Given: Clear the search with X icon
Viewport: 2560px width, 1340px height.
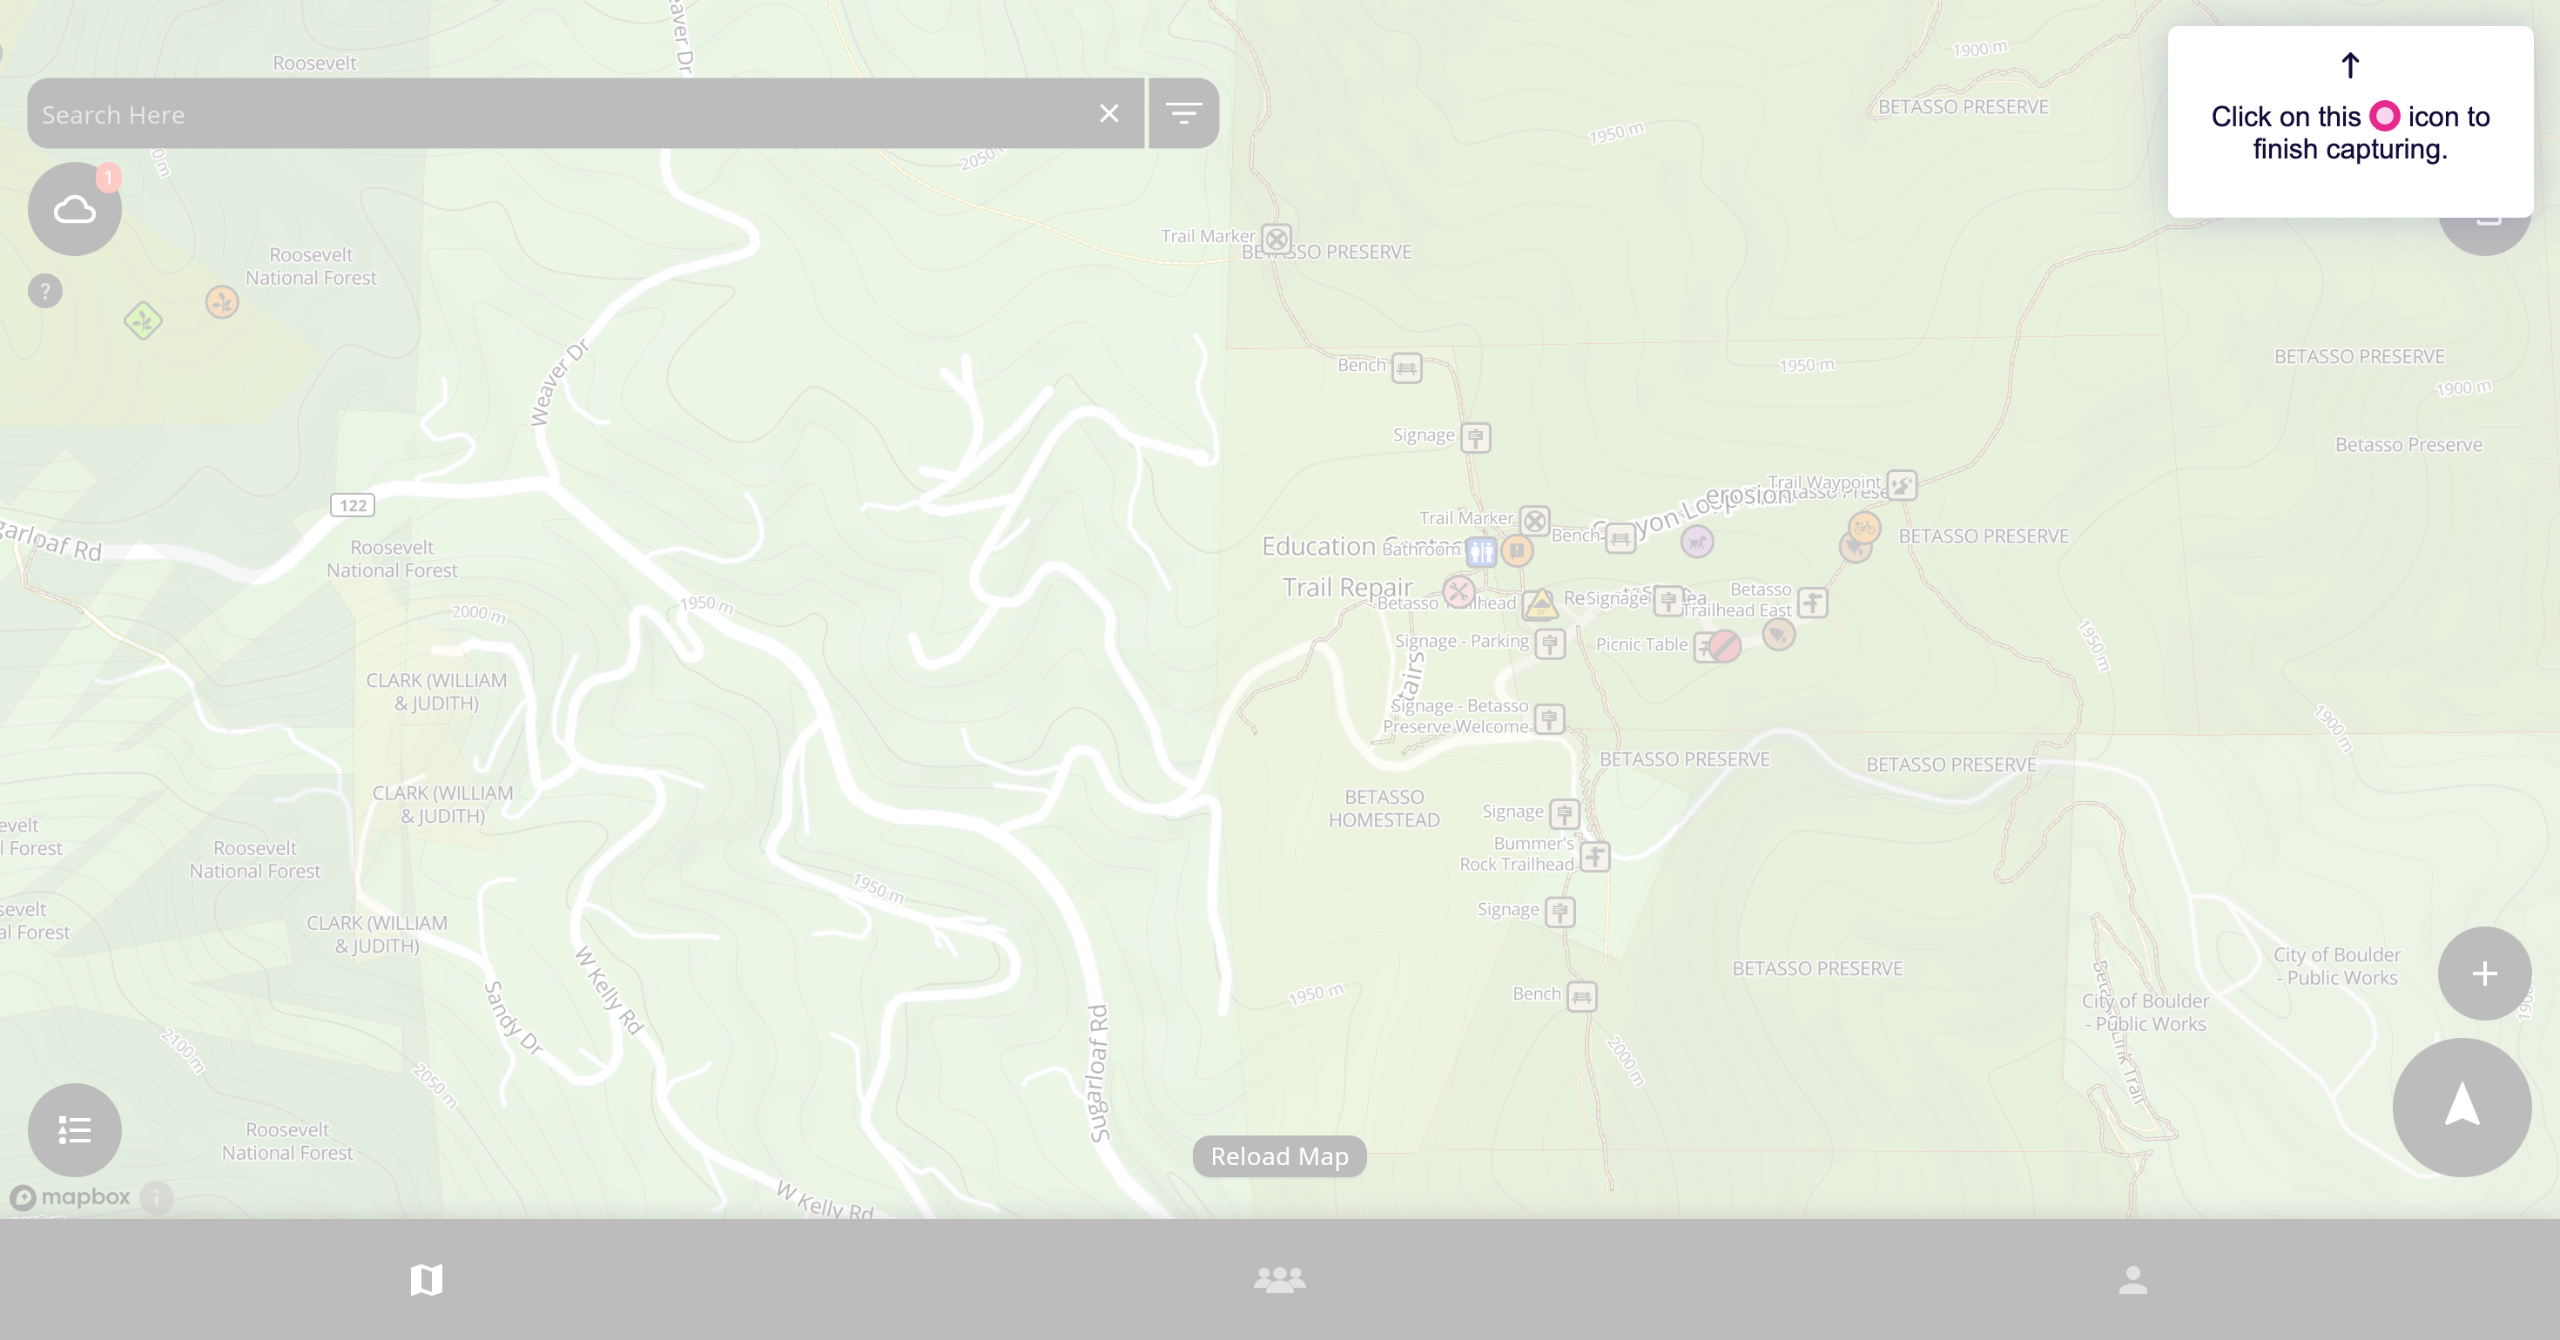Looking at the screenshot, I should click(x=1109, y=114).
